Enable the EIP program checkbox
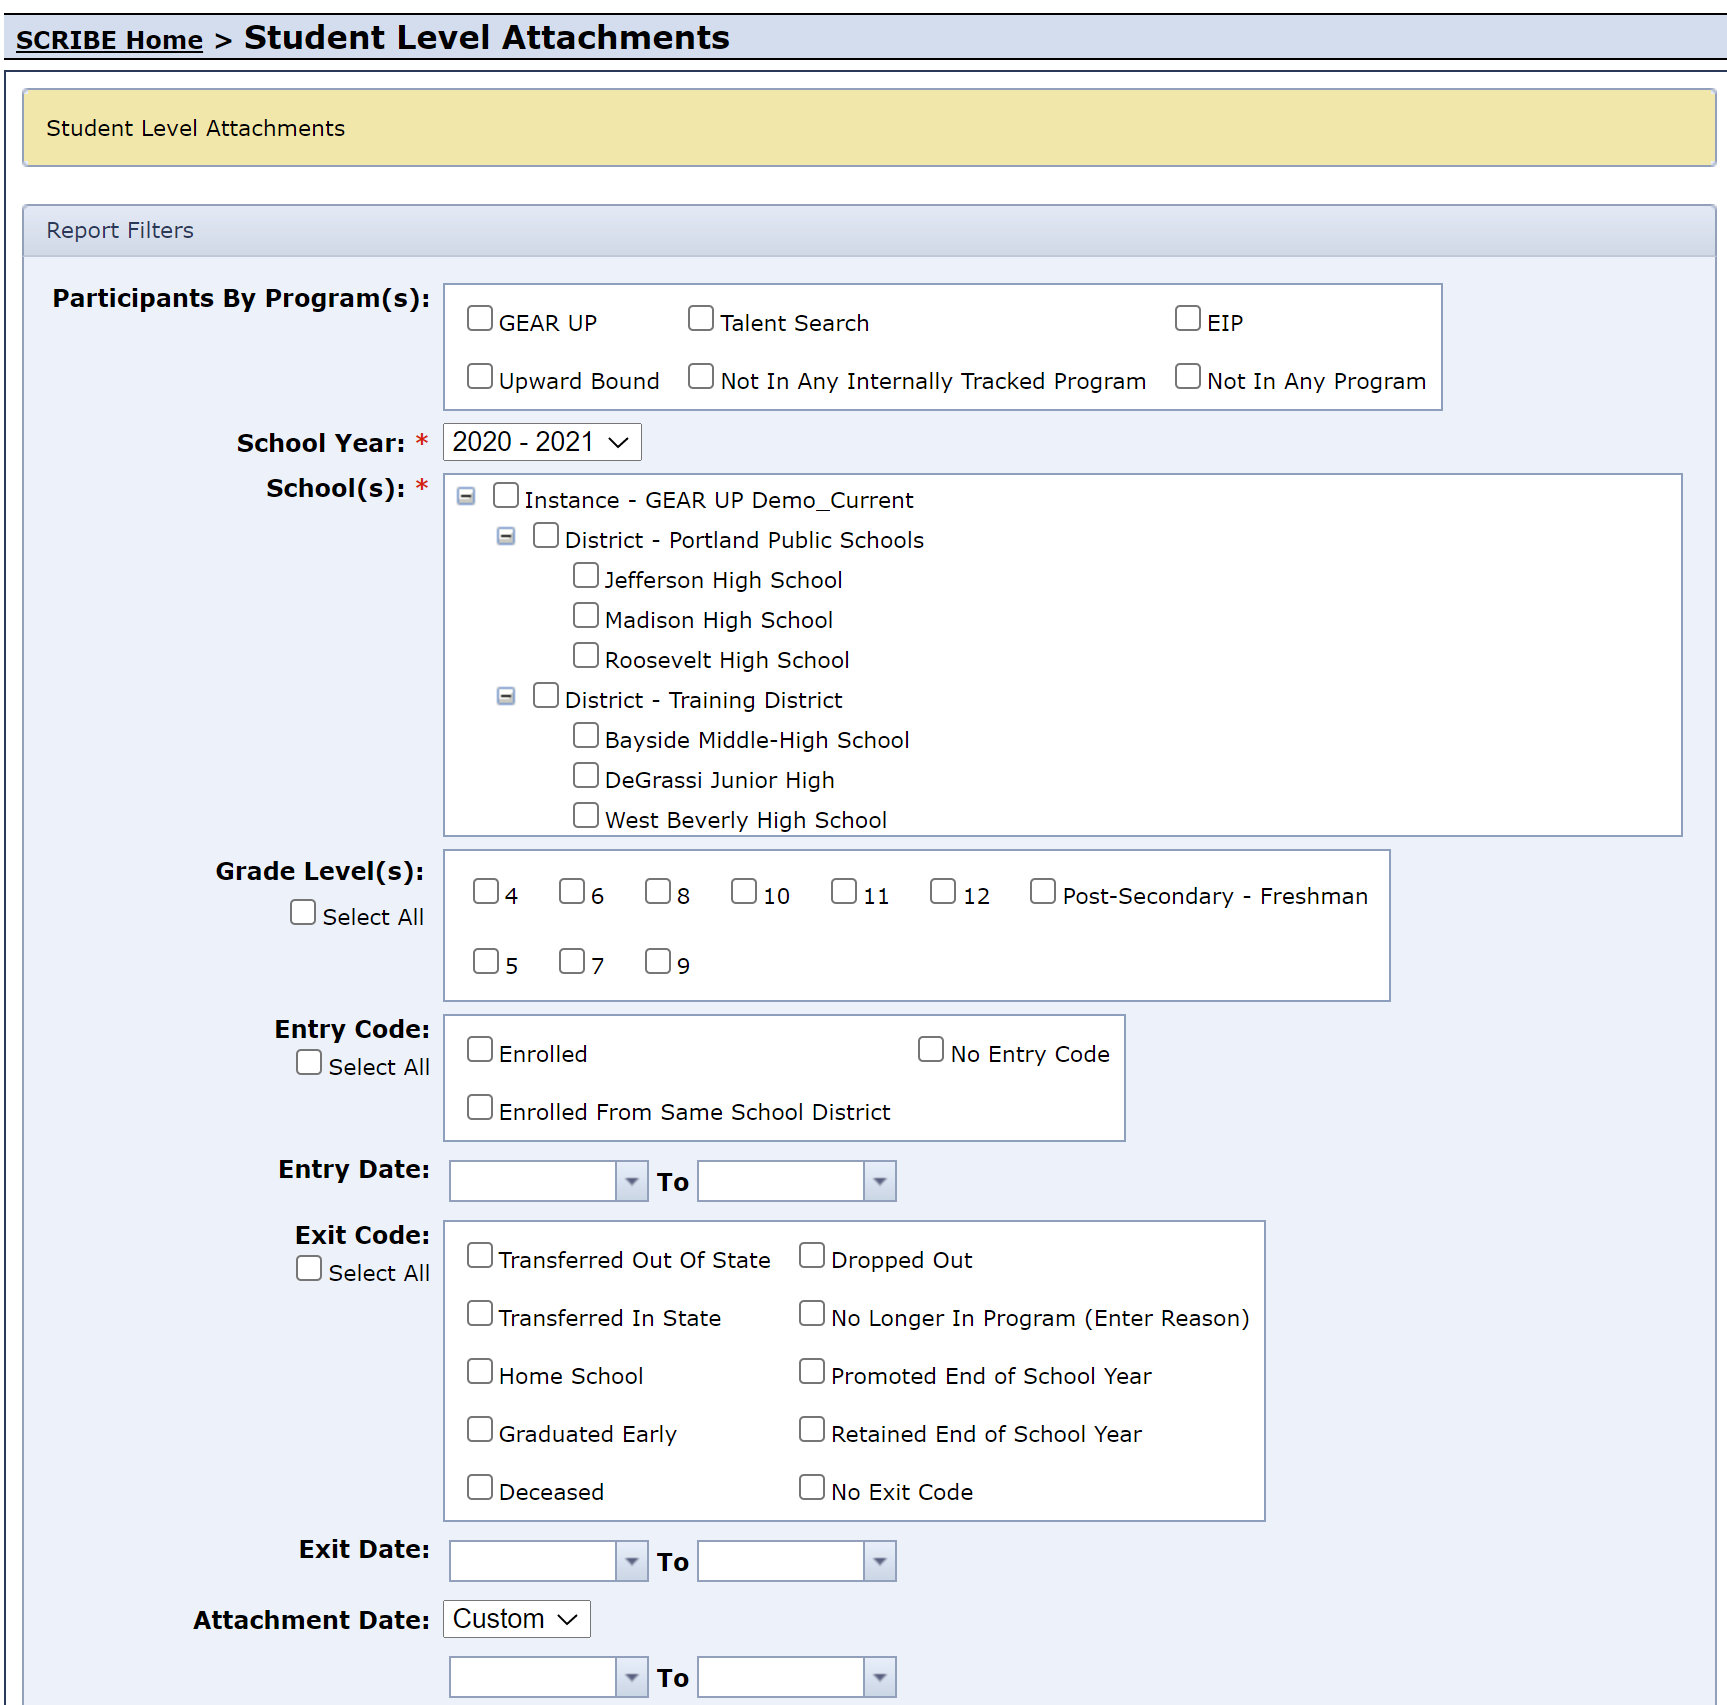 (1188, 318)
